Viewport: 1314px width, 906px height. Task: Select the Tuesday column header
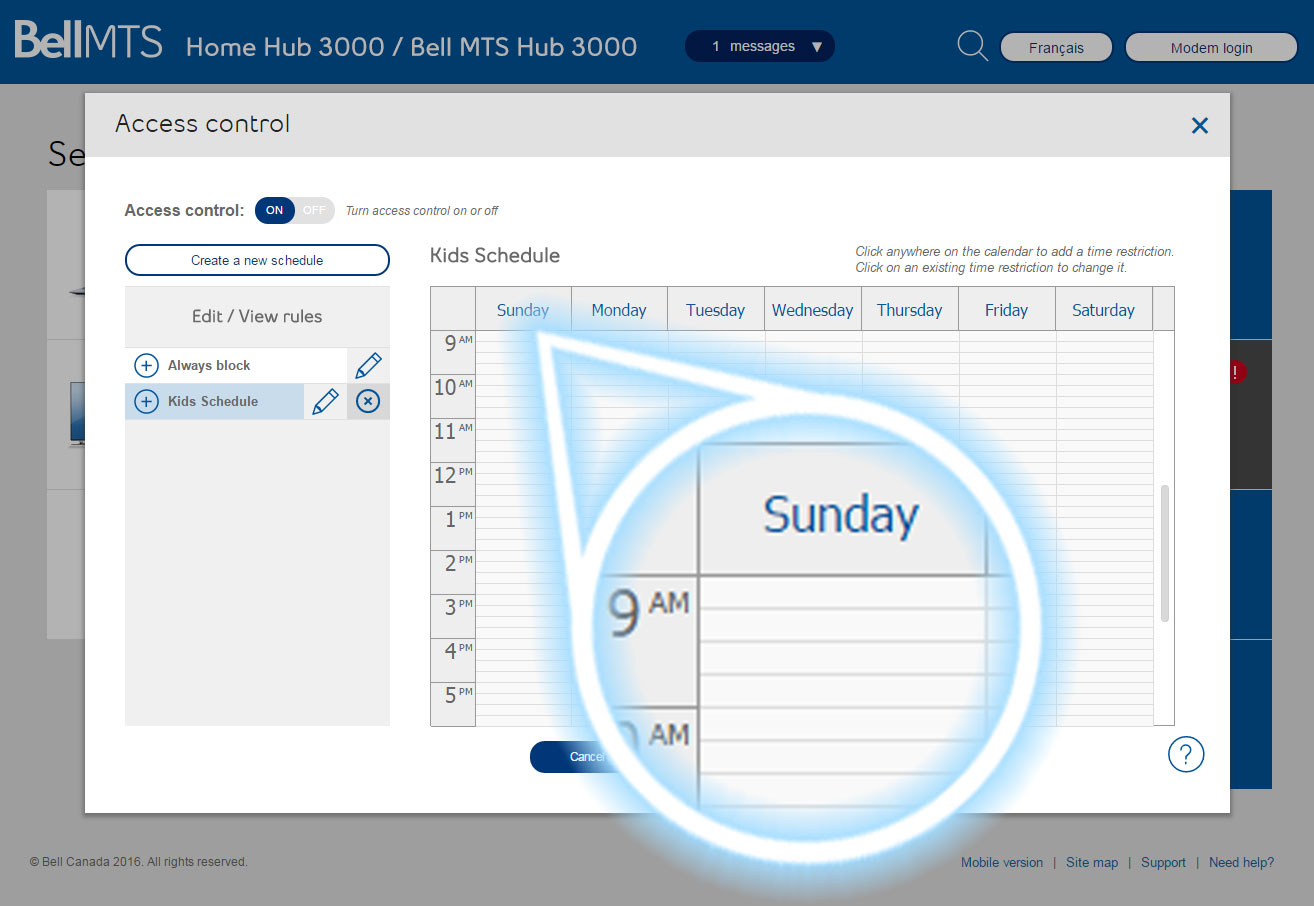(x=716, y=310)
